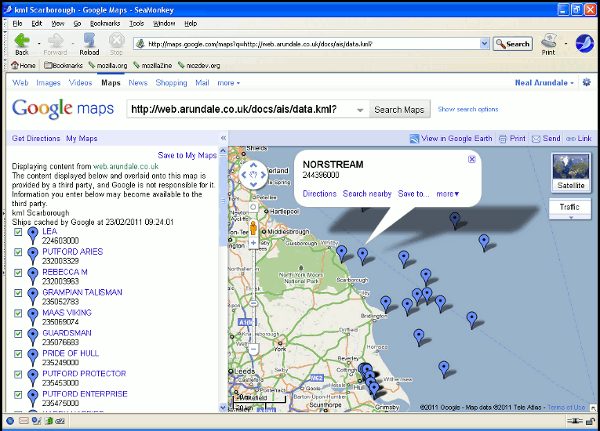Expand the Traffic layers dropdown arrow

(571, 217)
